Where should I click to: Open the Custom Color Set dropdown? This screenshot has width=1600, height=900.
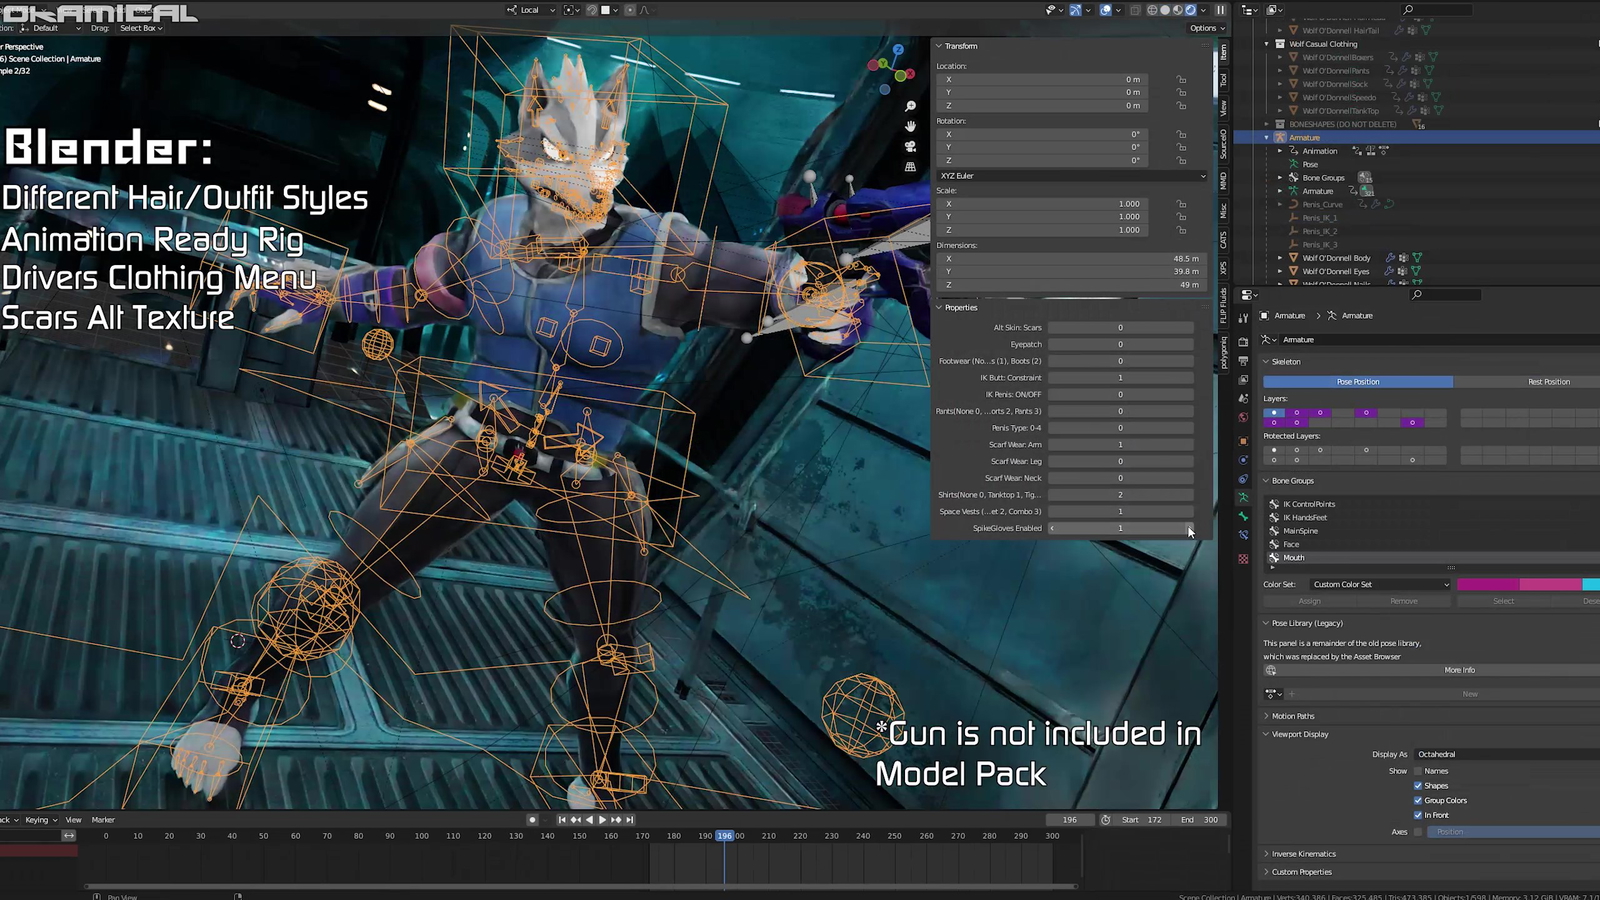[x=1379, y=584]
